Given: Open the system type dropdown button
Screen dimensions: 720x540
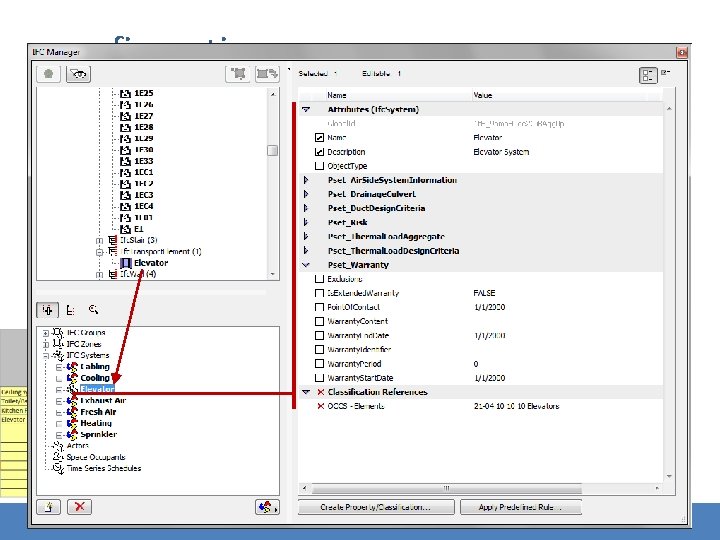Looking at the screenshot, I should pos(267,507).
